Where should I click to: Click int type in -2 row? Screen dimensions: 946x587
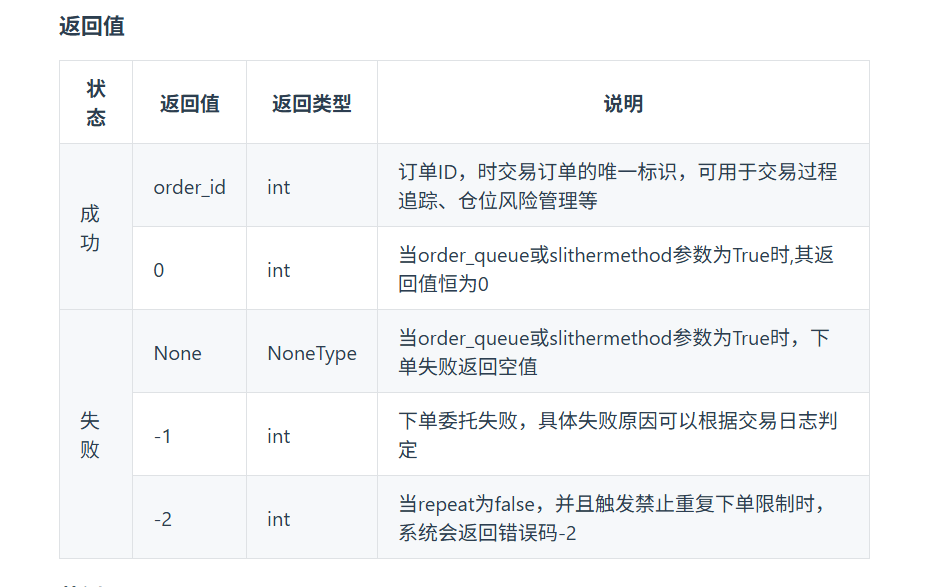278,519
